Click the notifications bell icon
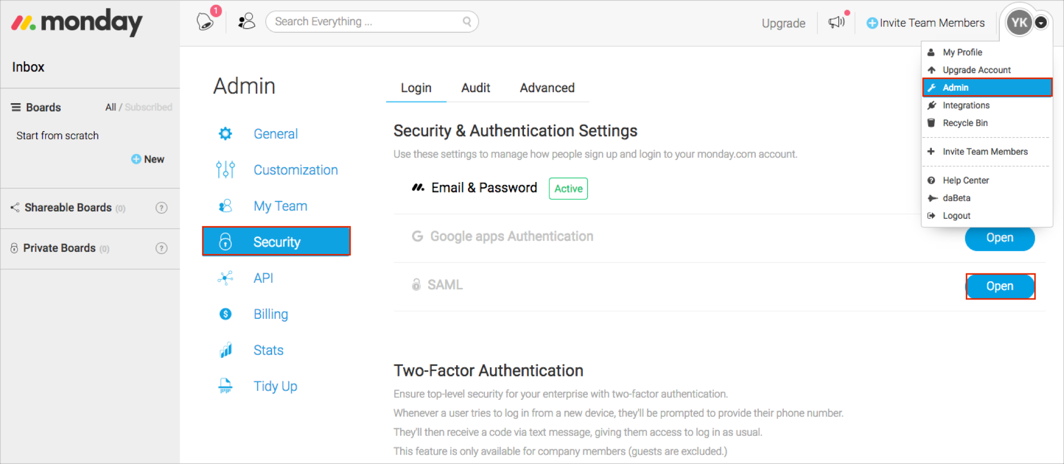 tap(206, 22)
